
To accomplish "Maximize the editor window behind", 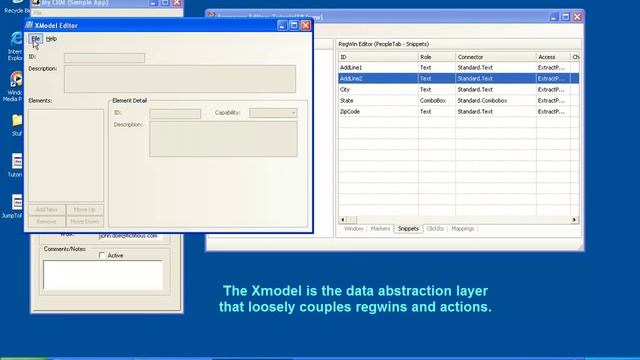I will tap(566, 17).
